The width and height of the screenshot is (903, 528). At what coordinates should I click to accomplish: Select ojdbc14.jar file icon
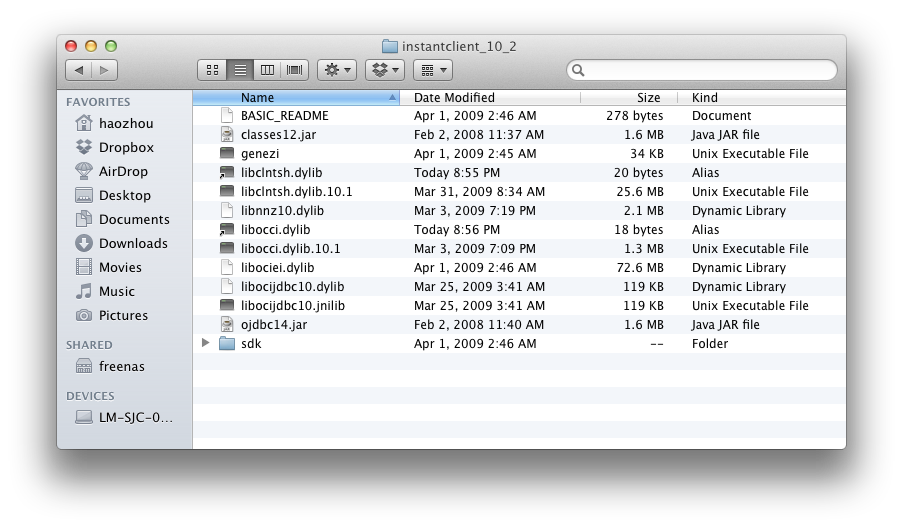227,324
